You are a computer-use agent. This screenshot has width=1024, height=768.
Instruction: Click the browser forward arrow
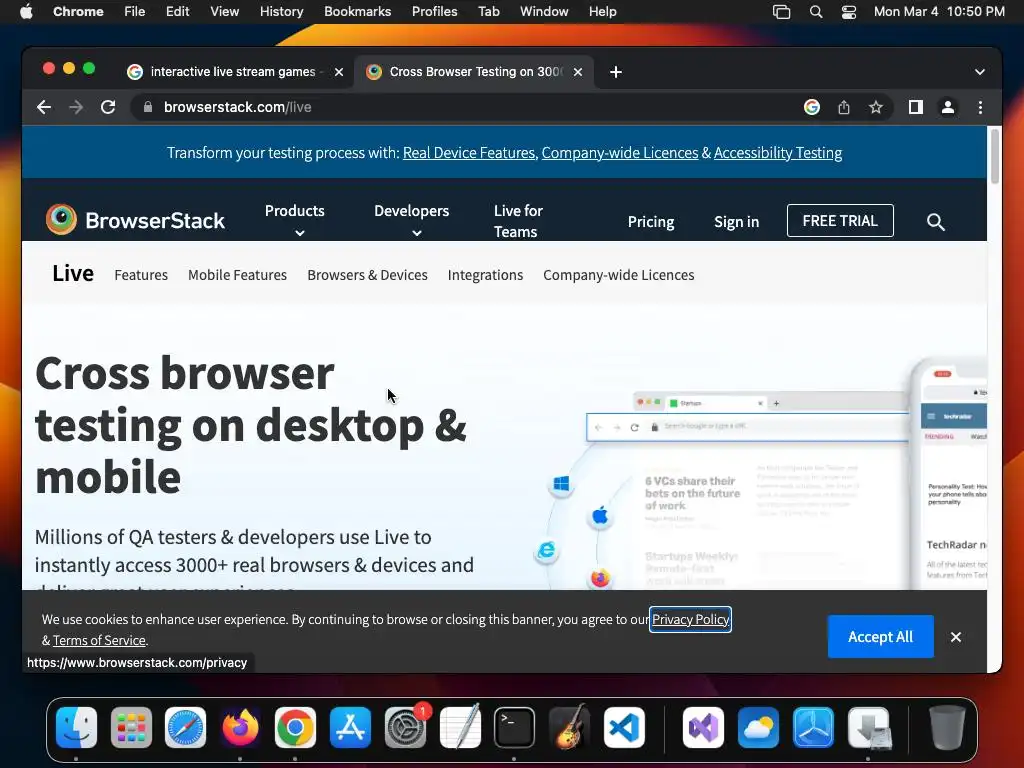pyautogui.click(x=76, y=107)
